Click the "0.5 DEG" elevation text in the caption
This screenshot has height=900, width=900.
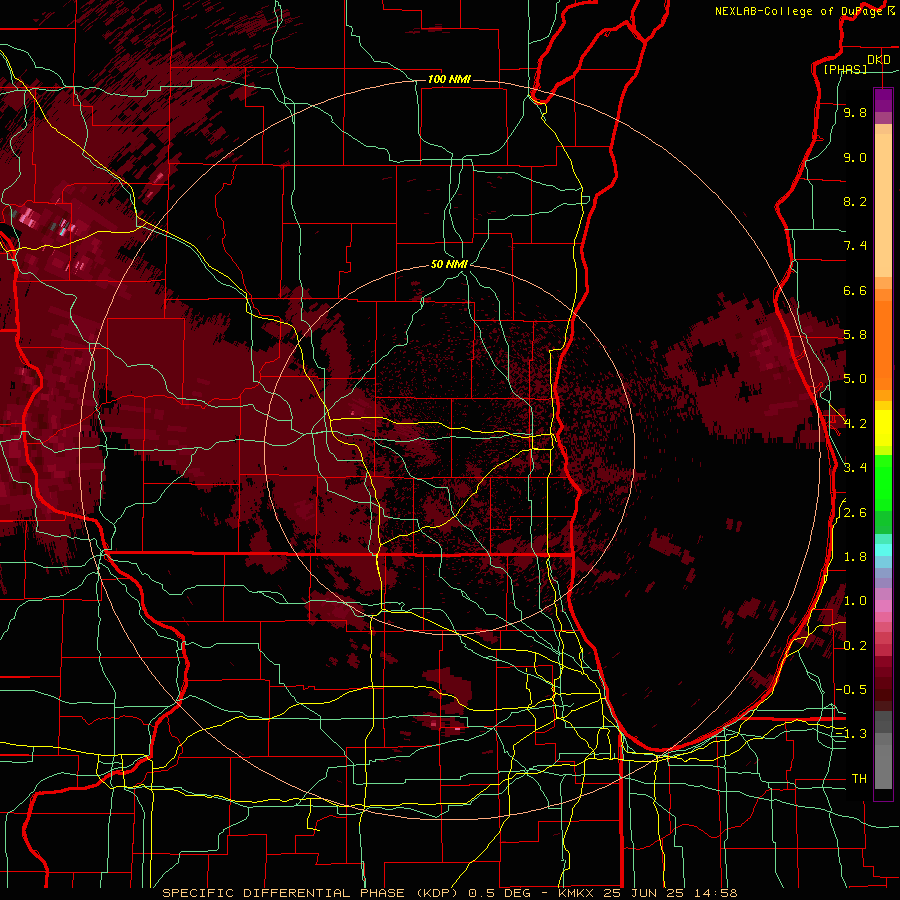click(x=501, y=893)
